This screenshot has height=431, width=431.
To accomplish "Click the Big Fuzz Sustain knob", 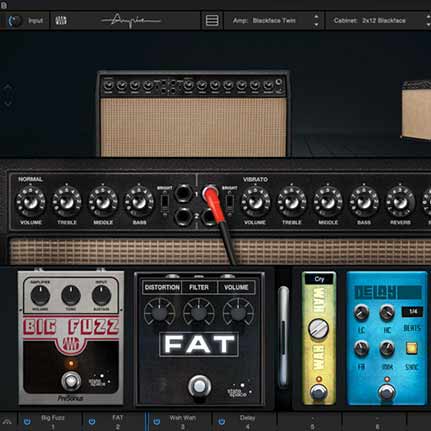I will tap(101, 295).
